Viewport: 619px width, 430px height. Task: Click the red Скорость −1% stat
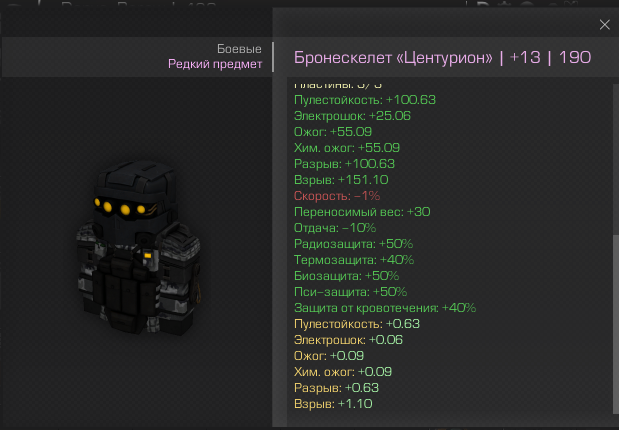(337, 196)
